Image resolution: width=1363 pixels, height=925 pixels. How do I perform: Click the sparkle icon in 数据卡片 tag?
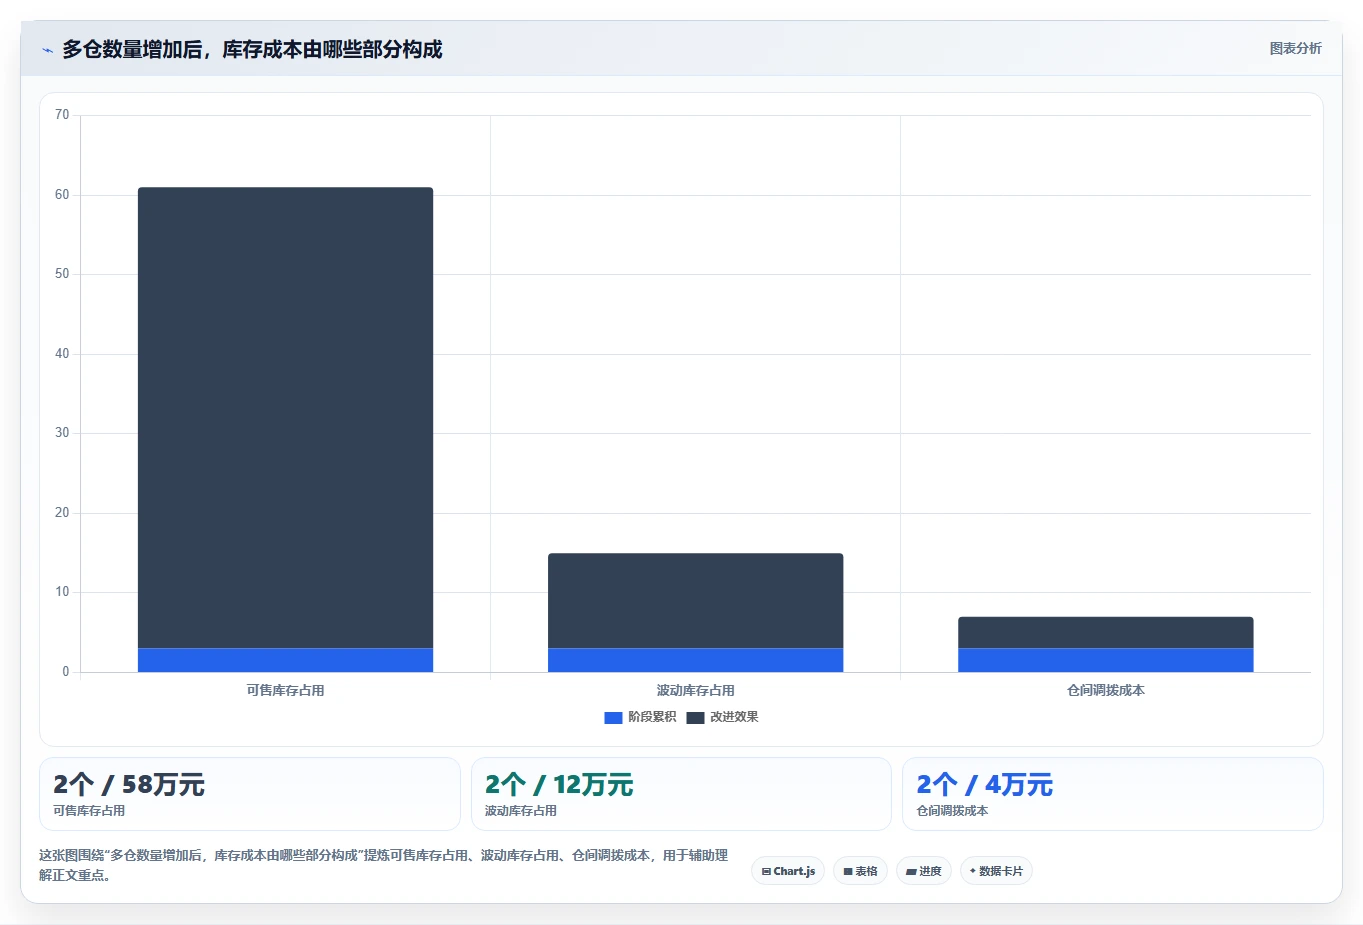pos(972,871)
